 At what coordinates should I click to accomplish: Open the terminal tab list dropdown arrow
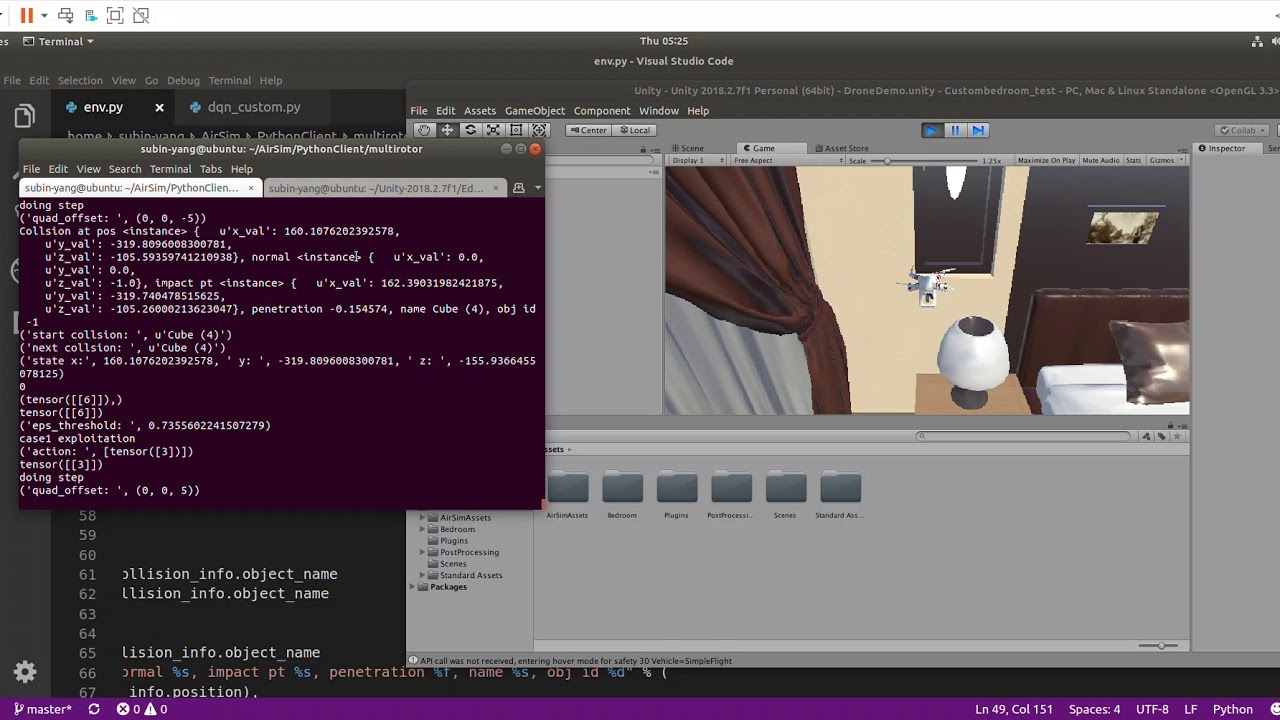tap(537, 188)
